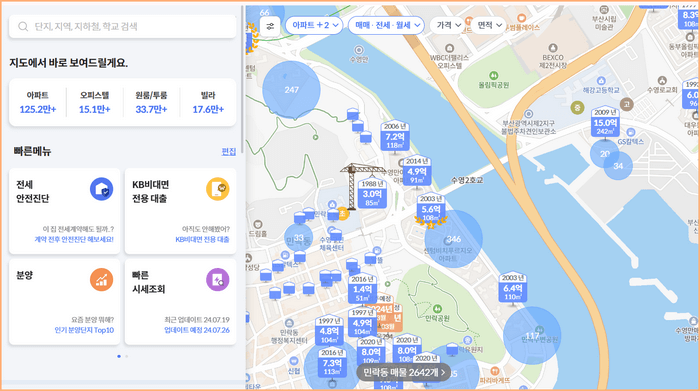The height and width of the screenshot is (391, 700).
Task: Go to the second quick menu page dot
Action: pos(127,356)
